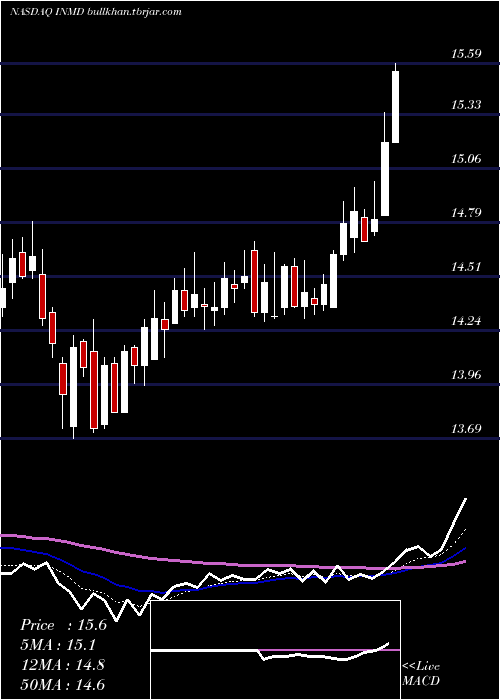This screenshot has width=500, height=700.
Task: Select the 15.33 price axis label
Action: [466, 105]
